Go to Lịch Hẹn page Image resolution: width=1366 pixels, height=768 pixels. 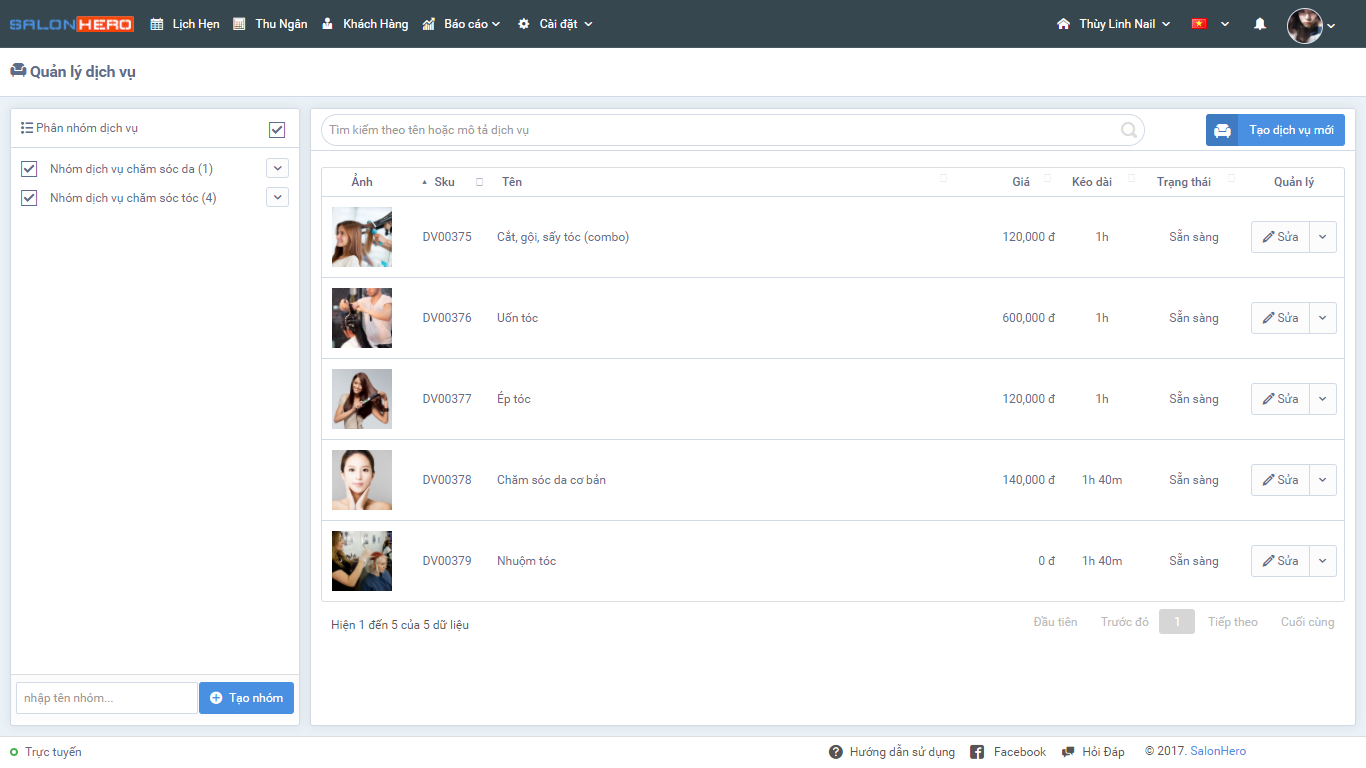click(185, 24)
